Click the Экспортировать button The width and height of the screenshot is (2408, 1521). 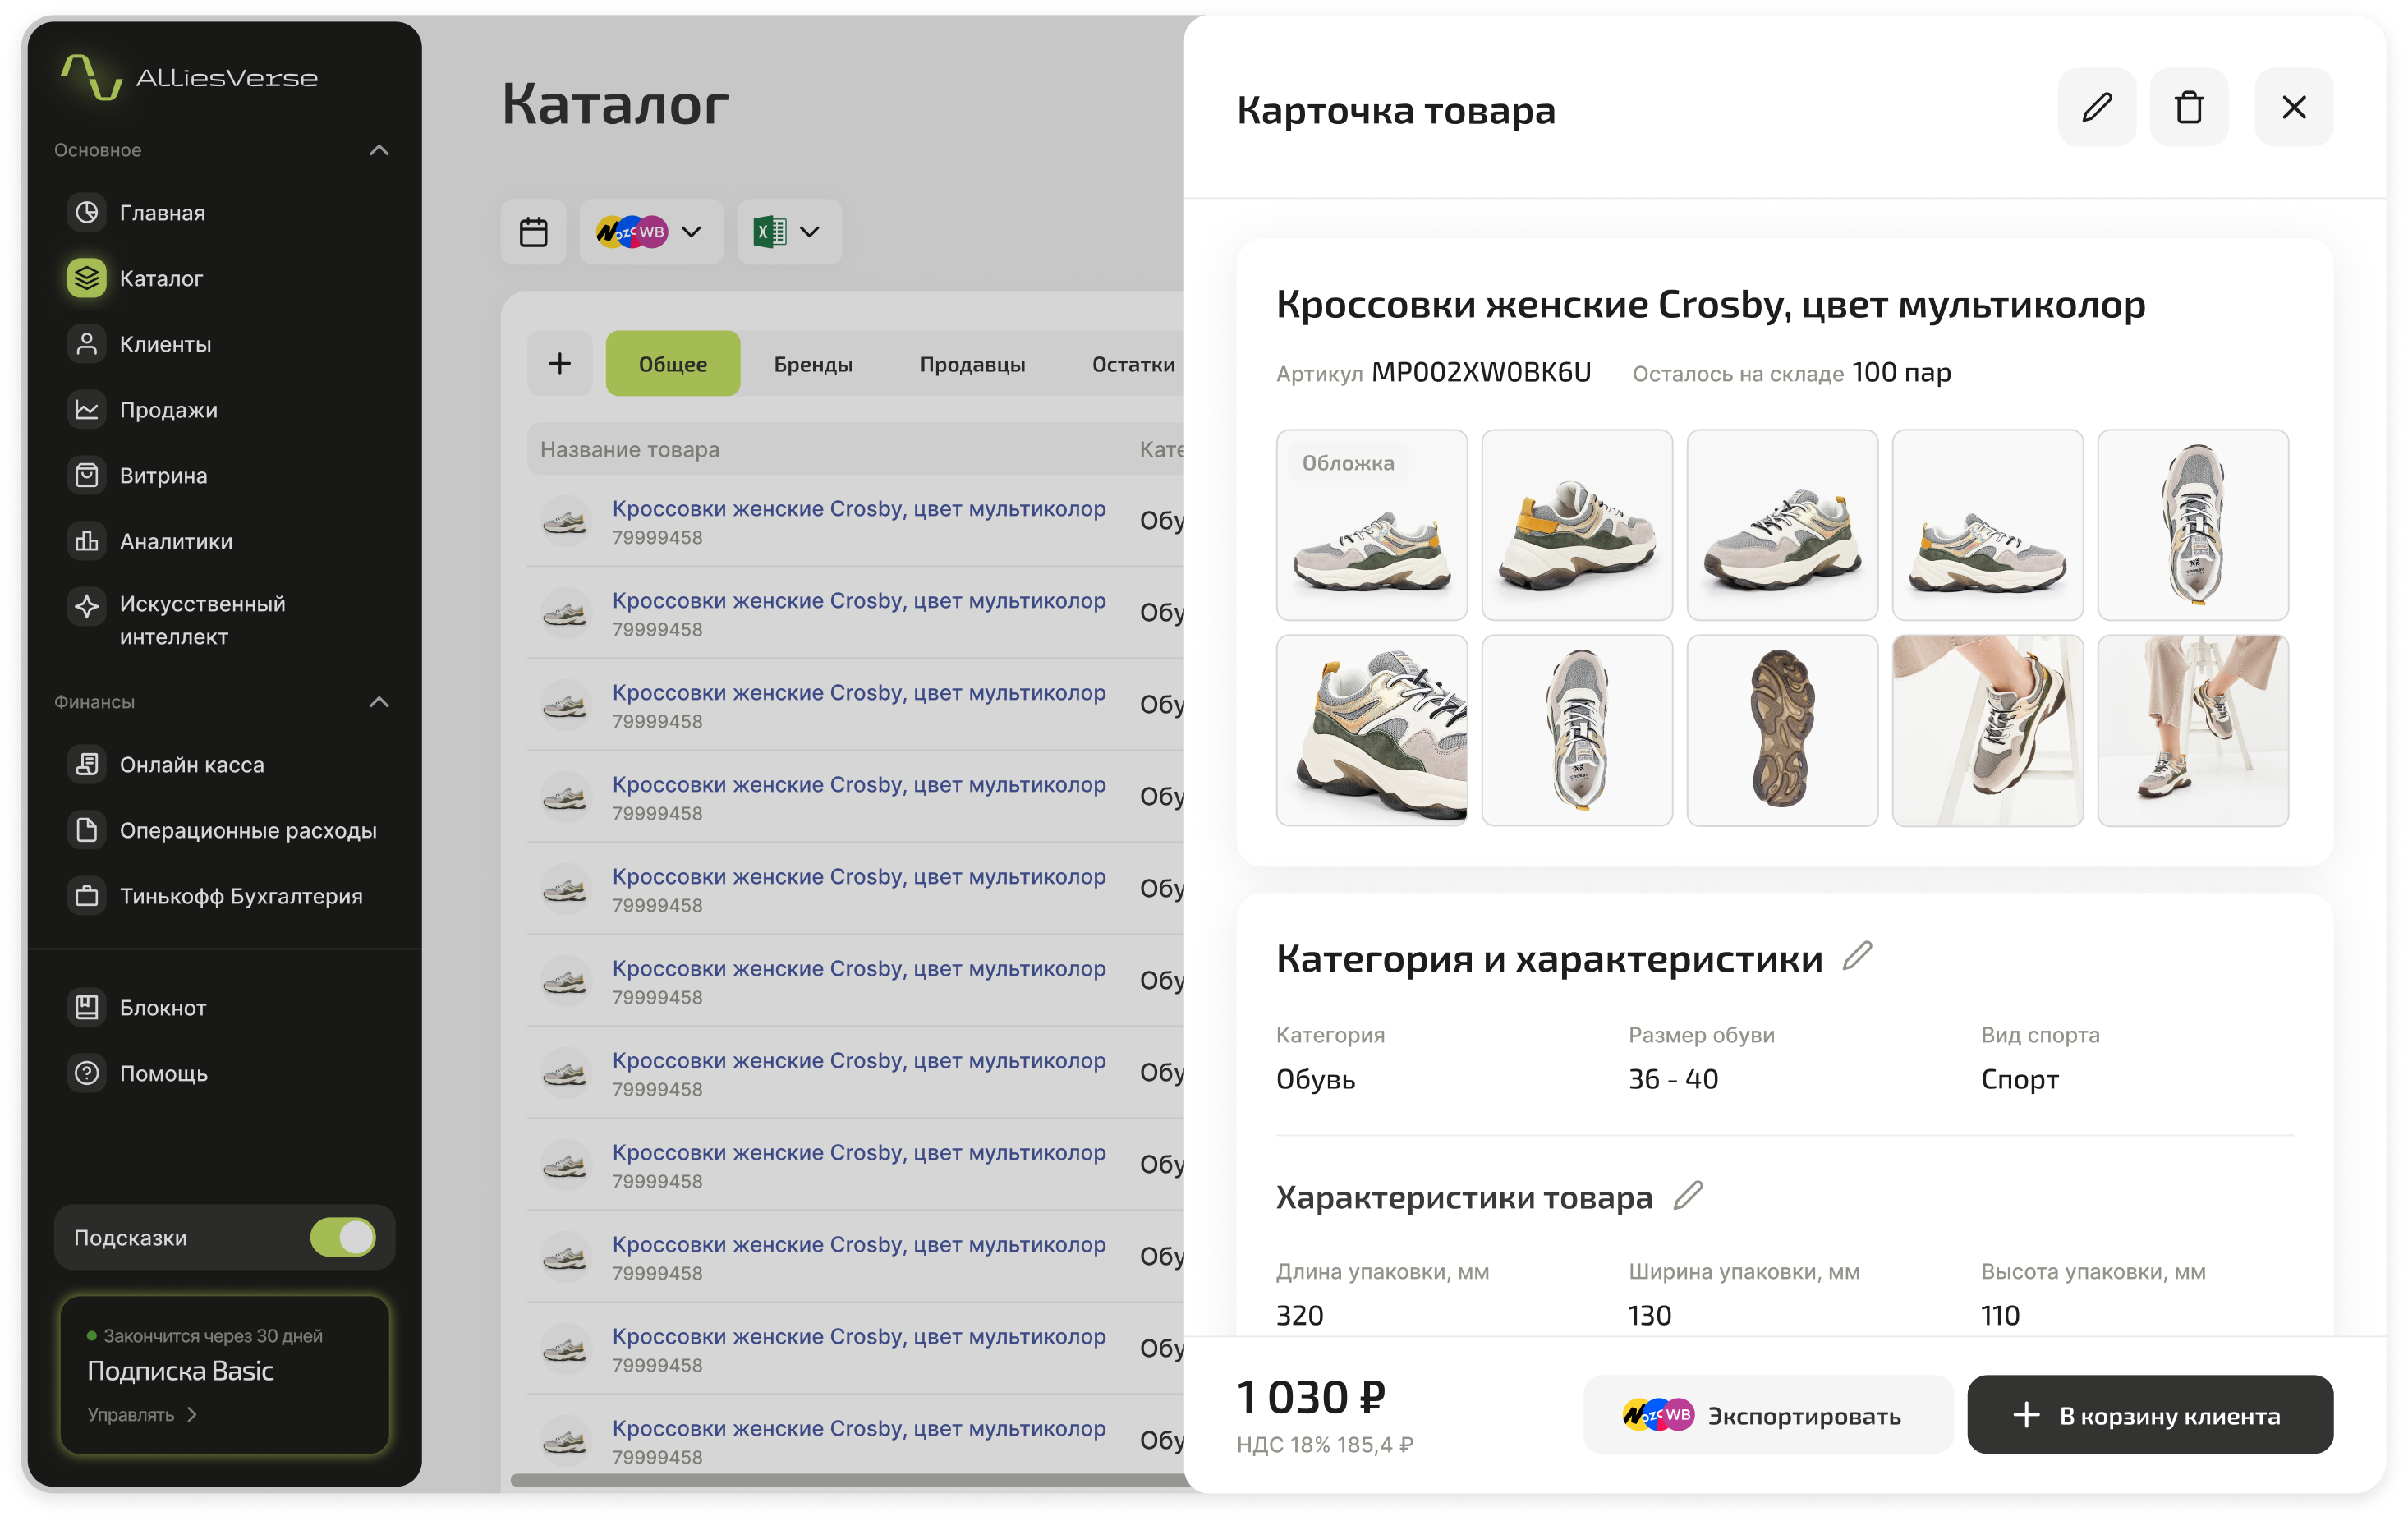click(1767, 1414)
